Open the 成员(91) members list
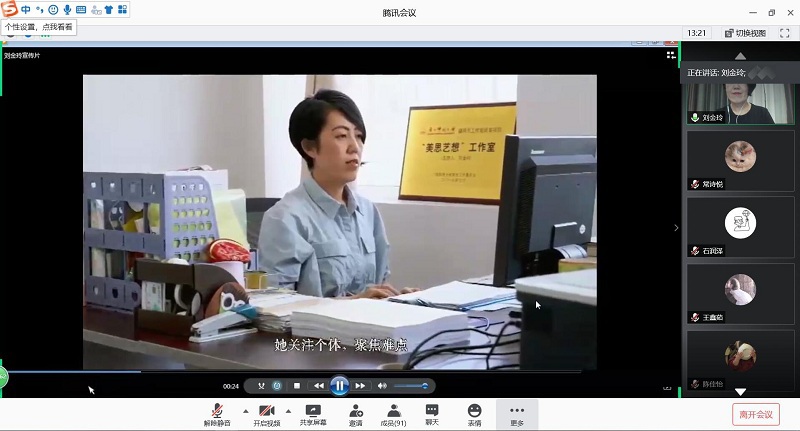This screenshot has width=800, height=431. [x=393, y=415]
